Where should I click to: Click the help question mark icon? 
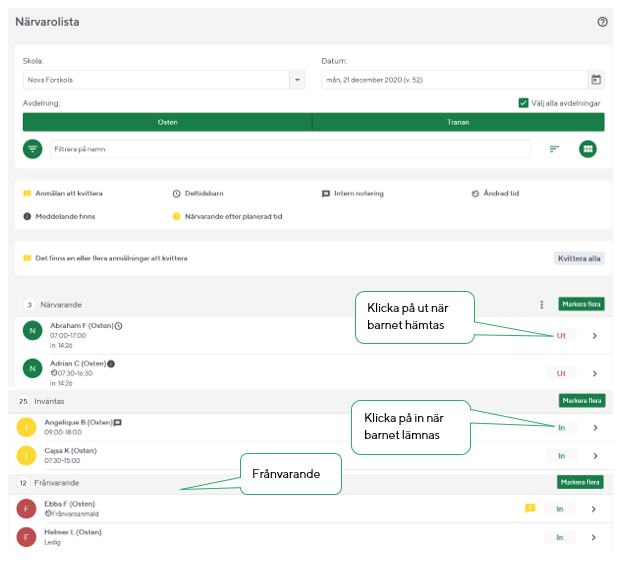click(602, 21)
